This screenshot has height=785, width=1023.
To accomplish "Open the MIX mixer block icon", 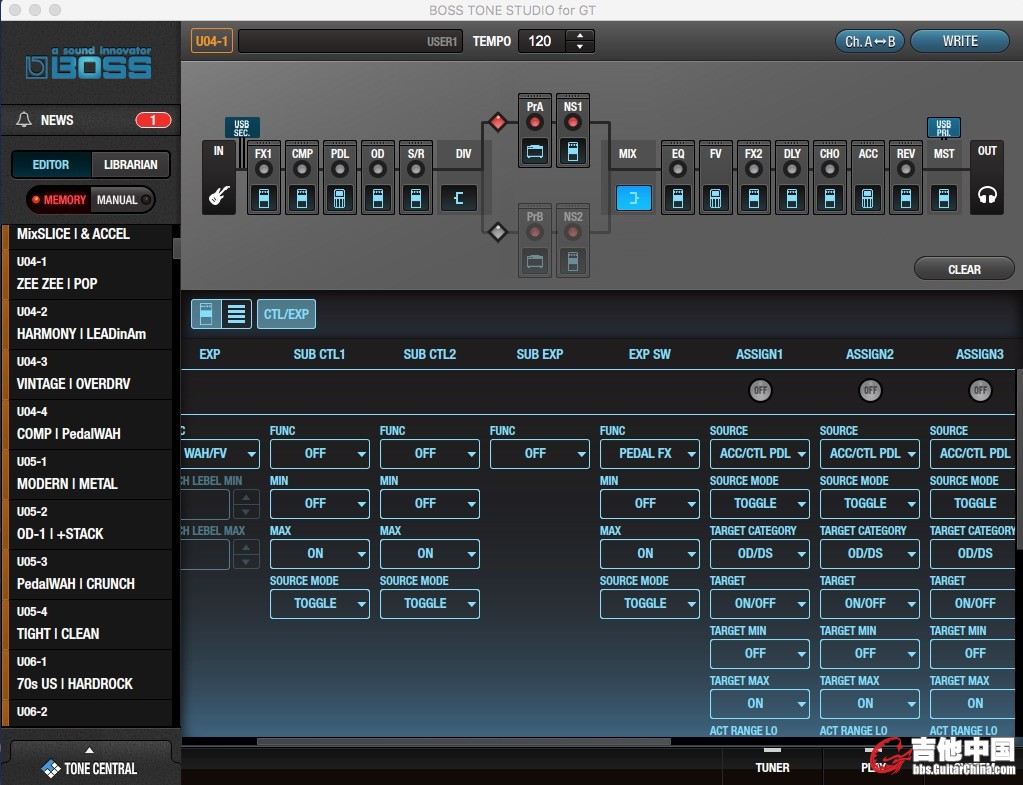I will 634,198.
